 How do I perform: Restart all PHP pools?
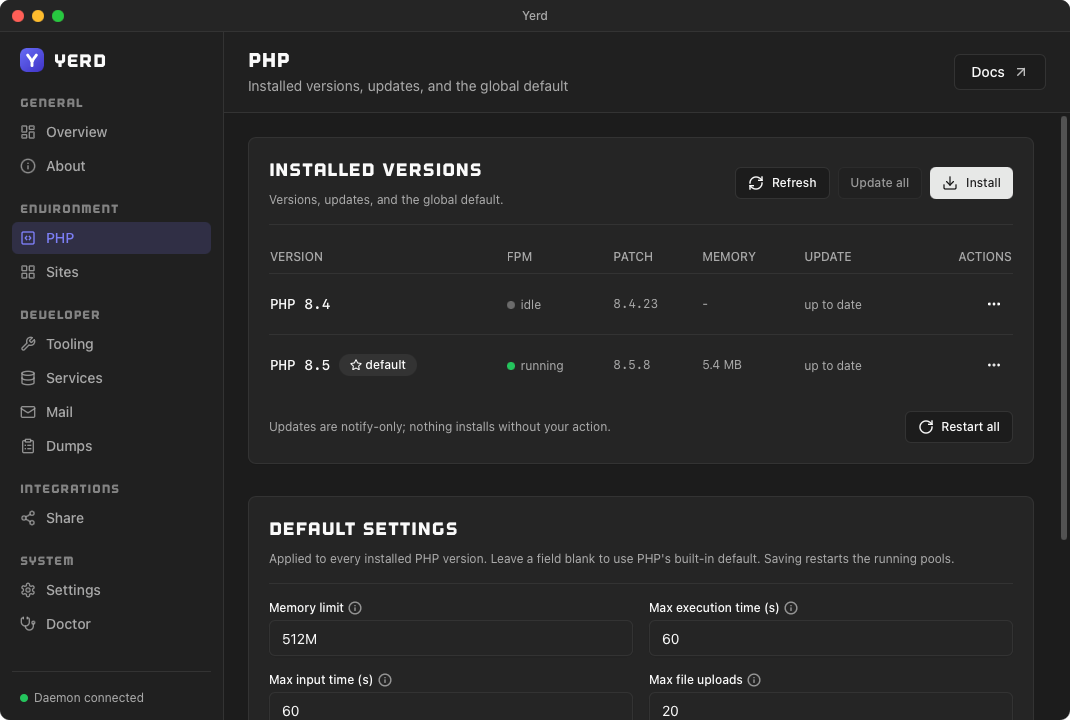(958, 427)
